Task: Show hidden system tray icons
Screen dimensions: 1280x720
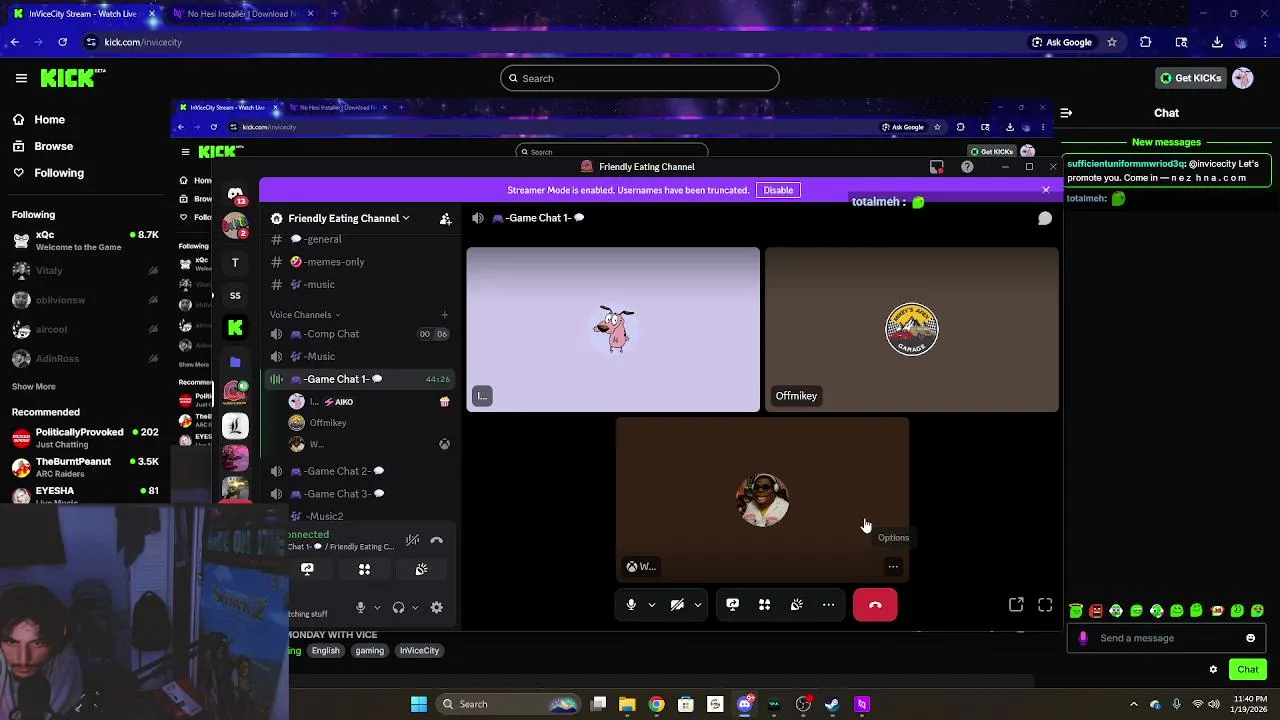Action: 1133,704
